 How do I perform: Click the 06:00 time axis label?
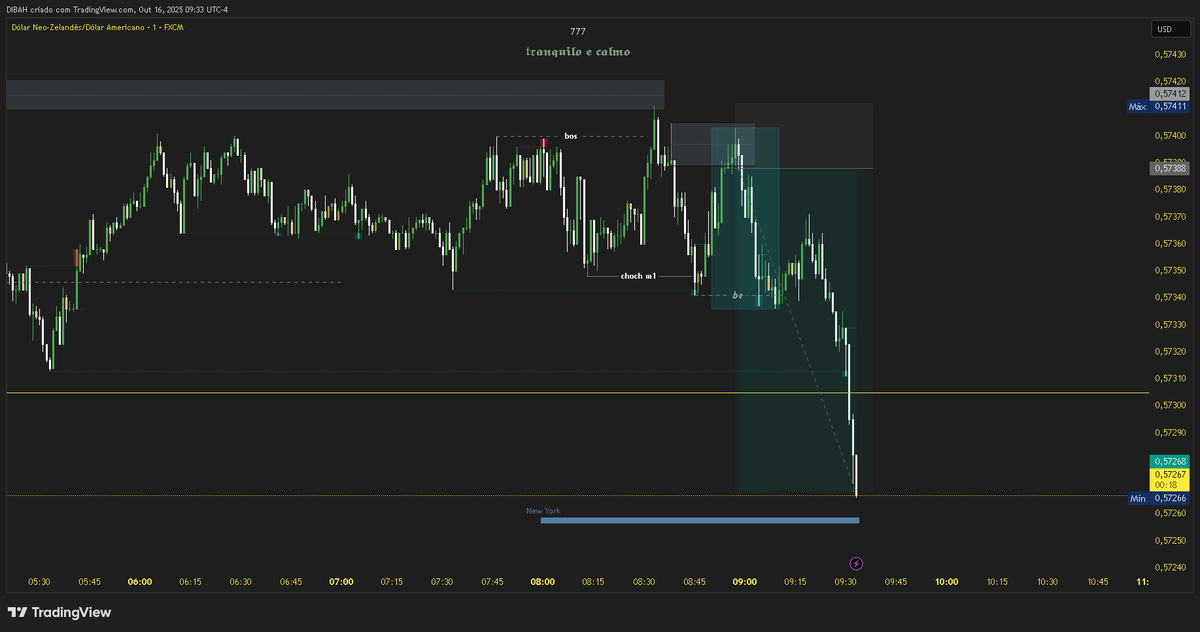coord(140,582)
